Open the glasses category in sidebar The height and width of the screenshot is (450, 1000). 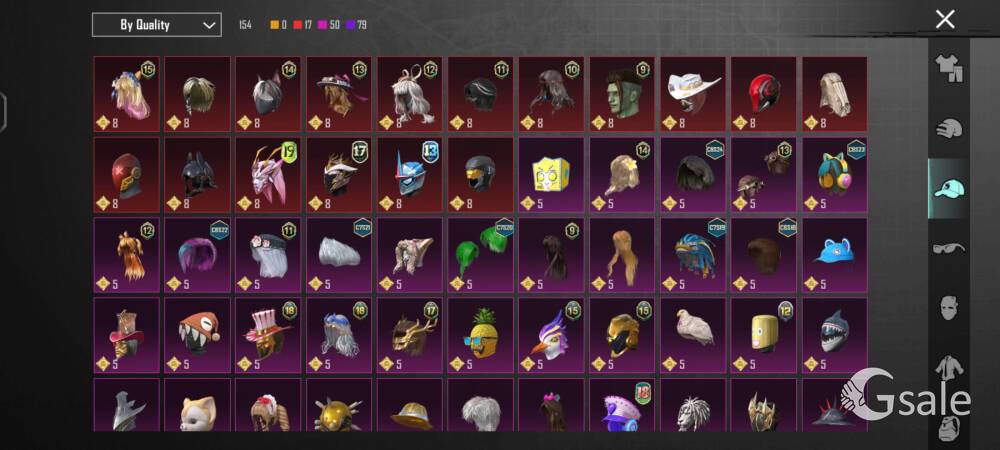click(949, 247)
